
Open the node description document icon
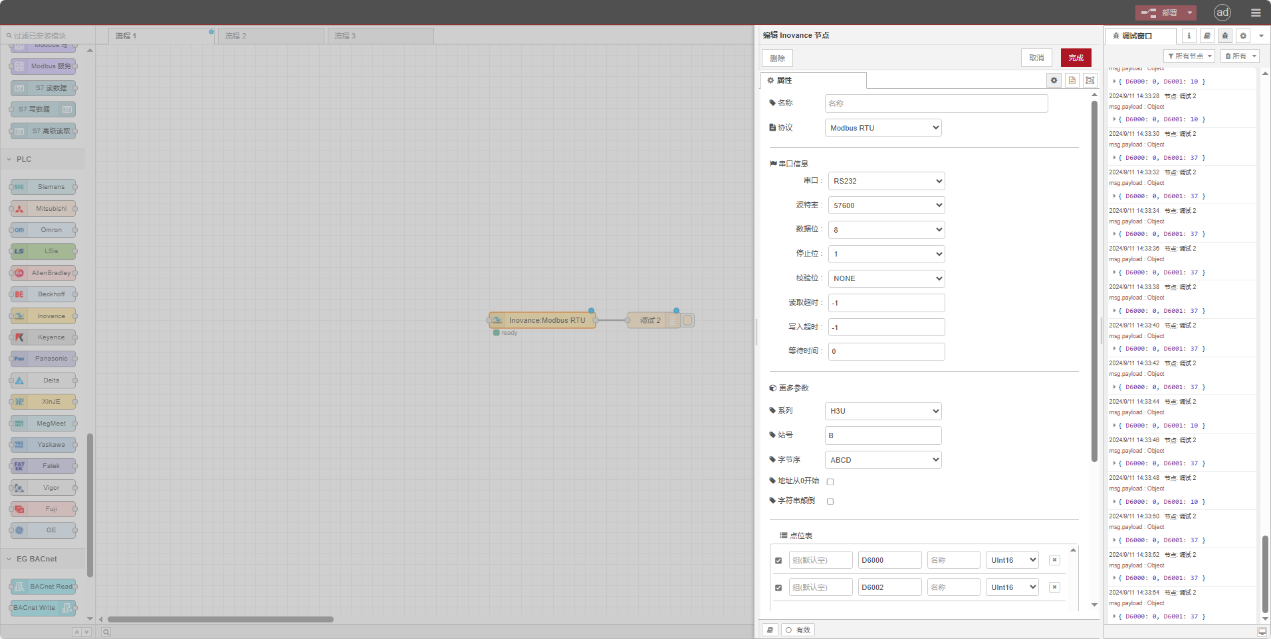1072,80
